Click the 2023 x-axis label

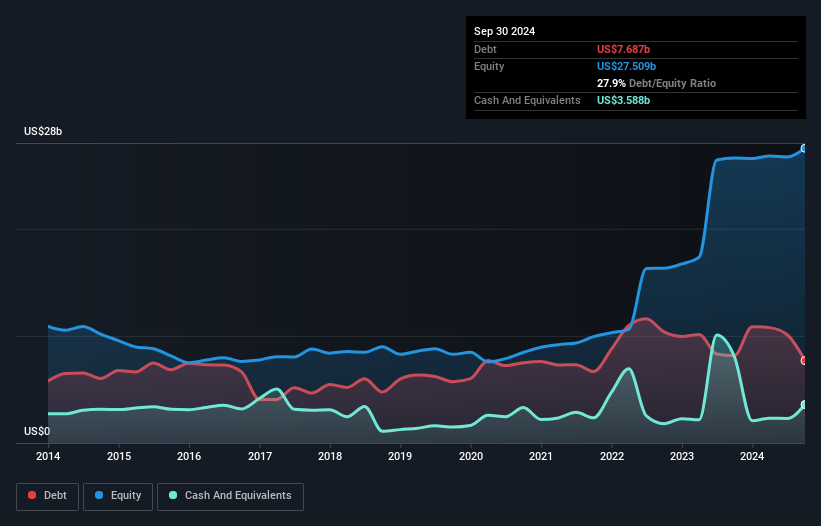tap(682, 456)
